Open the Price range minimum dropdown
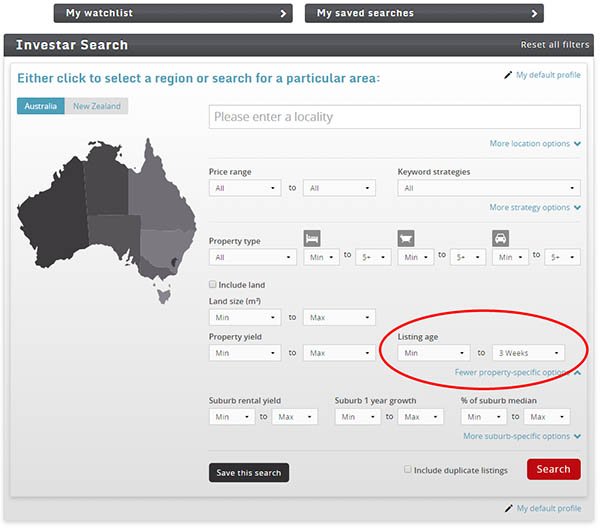 click(x=245, y=188)
